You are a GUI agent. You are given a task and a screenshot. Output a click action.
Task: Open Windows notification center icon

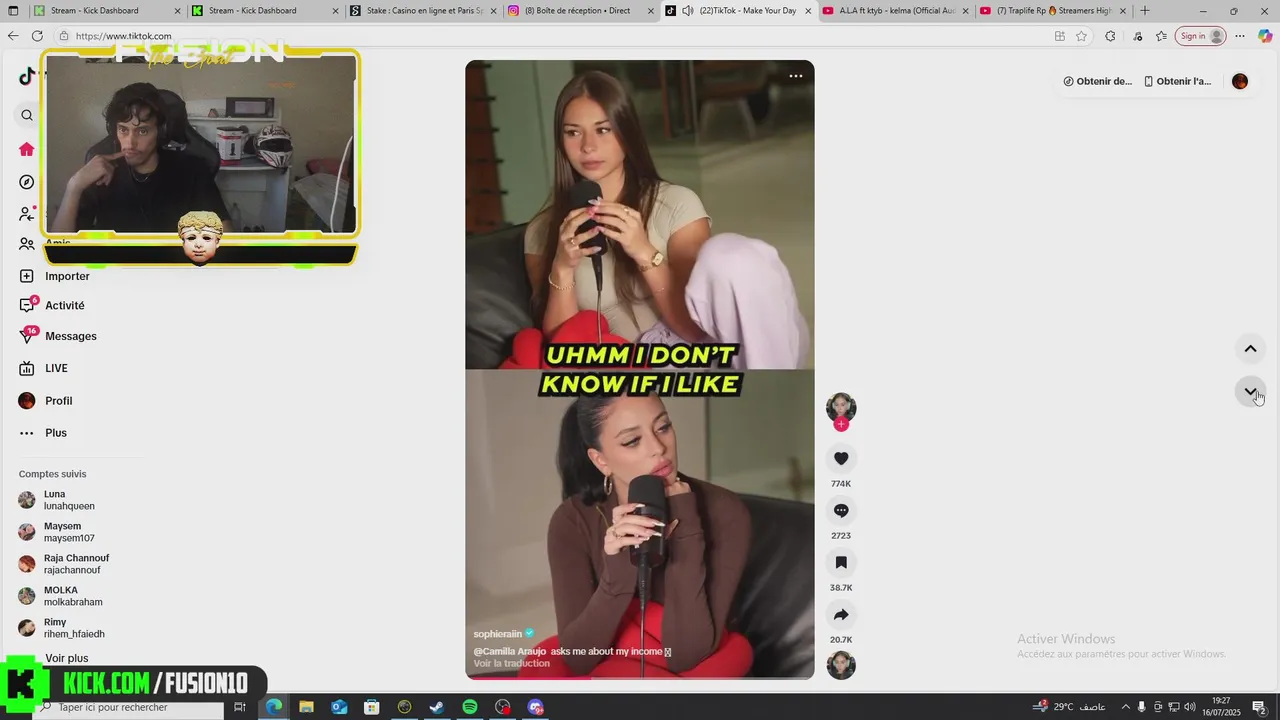point(1259,707)
